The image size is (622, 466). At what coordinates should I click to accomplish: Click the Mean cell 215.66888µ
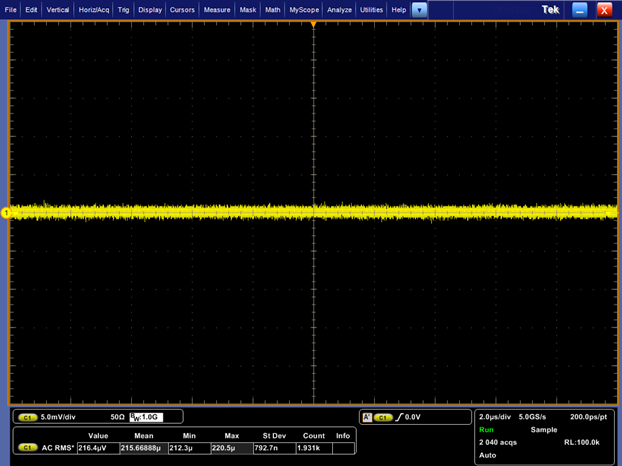tap(144, 448)
